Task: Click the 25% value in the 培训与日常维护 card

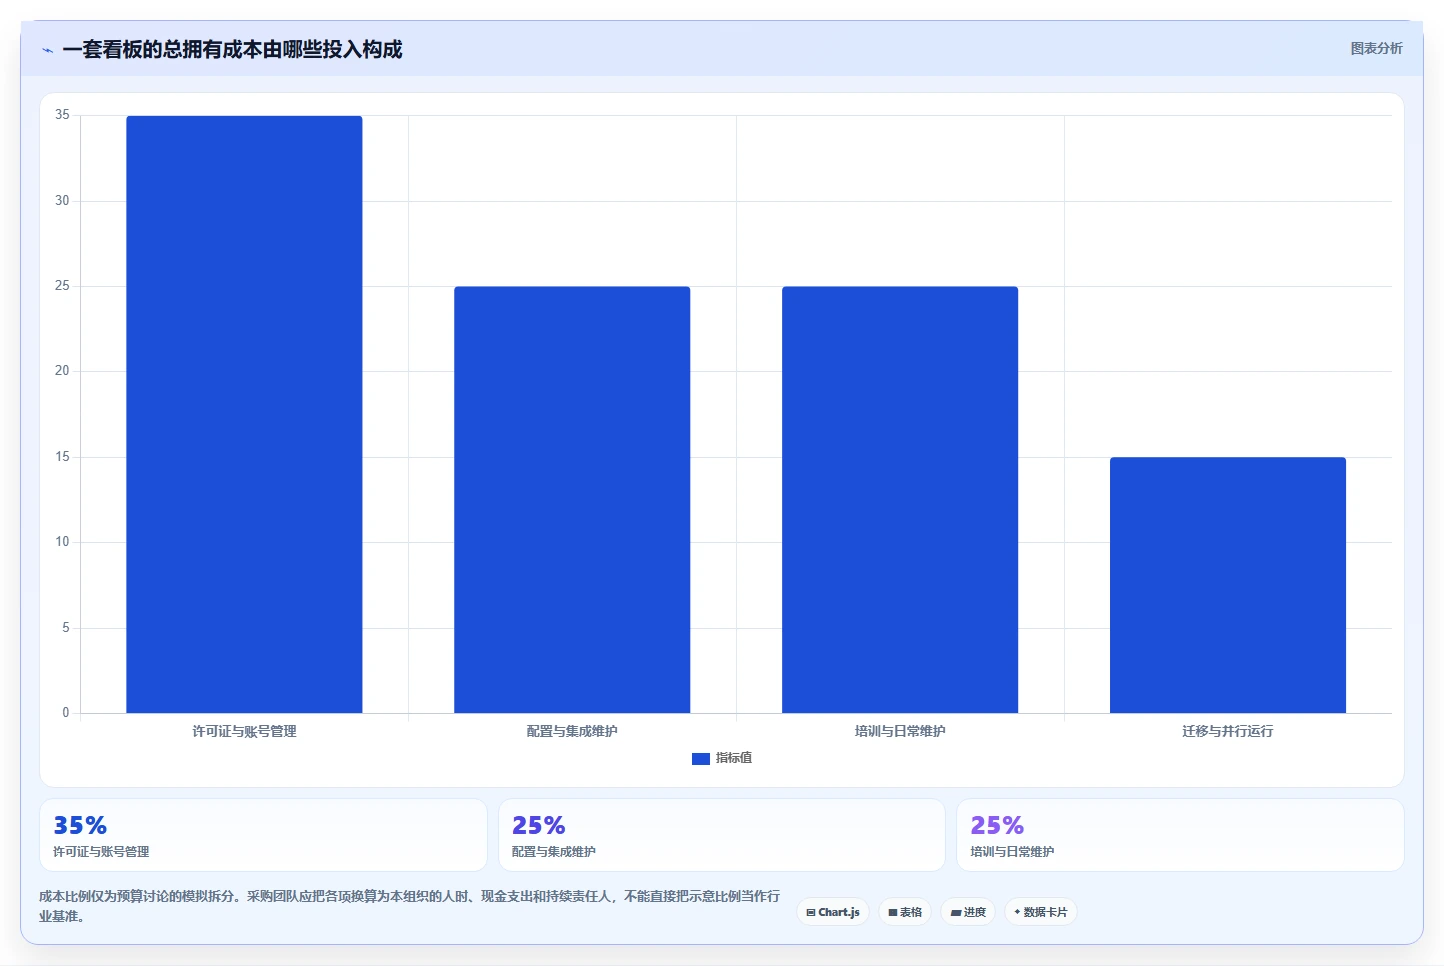Action: click(997, 825)
